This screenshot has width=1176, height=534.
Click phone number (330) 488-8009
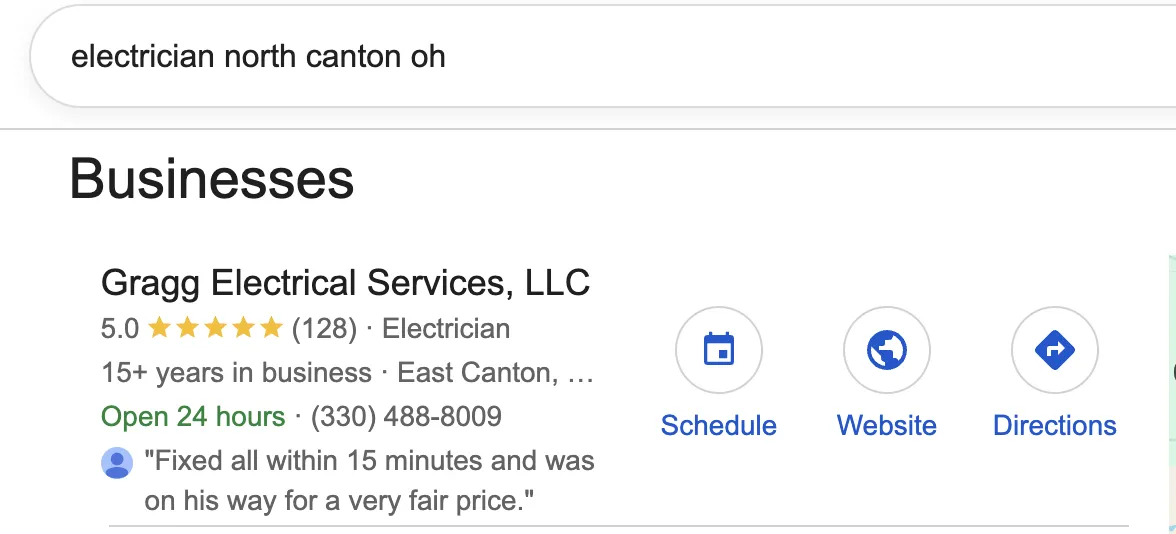(x=406, y=416)
